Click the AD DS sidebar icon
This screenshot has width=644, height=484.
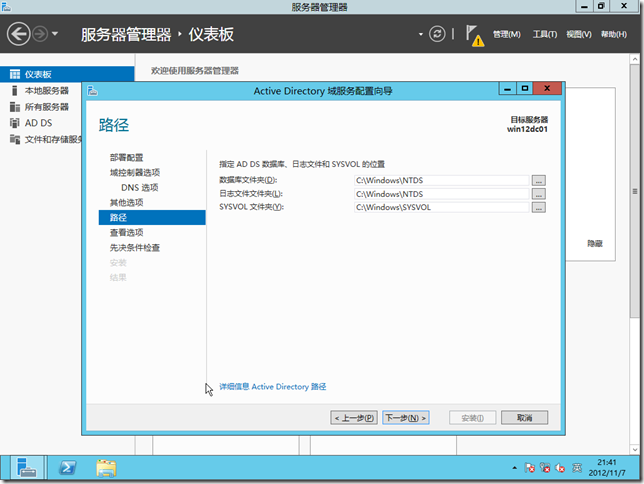[15, 123]
